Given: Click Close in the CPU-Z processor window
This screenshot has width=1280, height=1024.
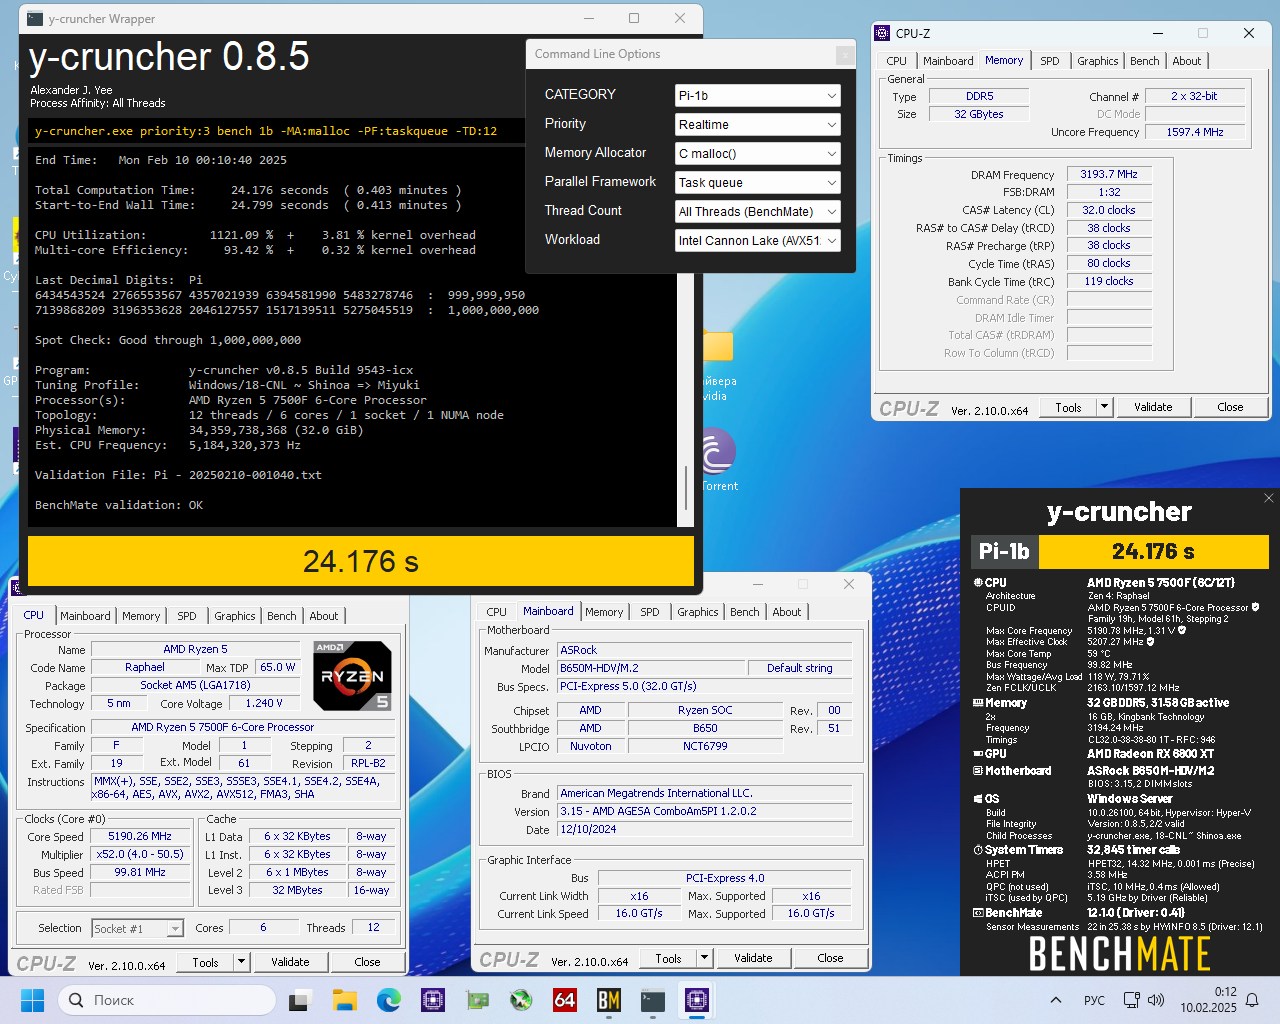Looking at the screenshot, I should click(367, 962).
